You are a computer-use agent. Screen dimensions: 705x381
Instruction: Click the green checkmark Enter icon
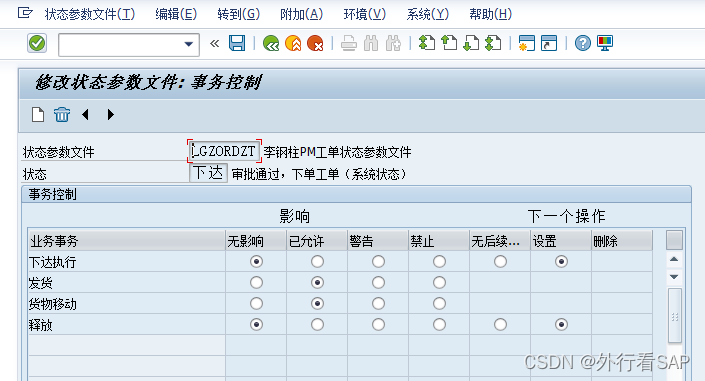[37, 44]
